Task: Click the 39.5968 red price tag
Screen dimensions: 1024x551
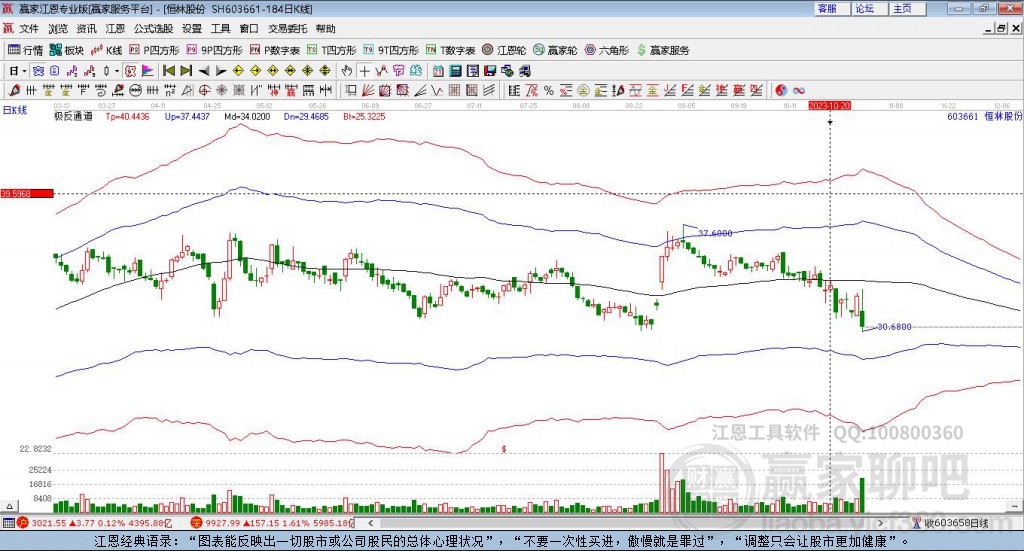Action: click(x=27, y=193)
